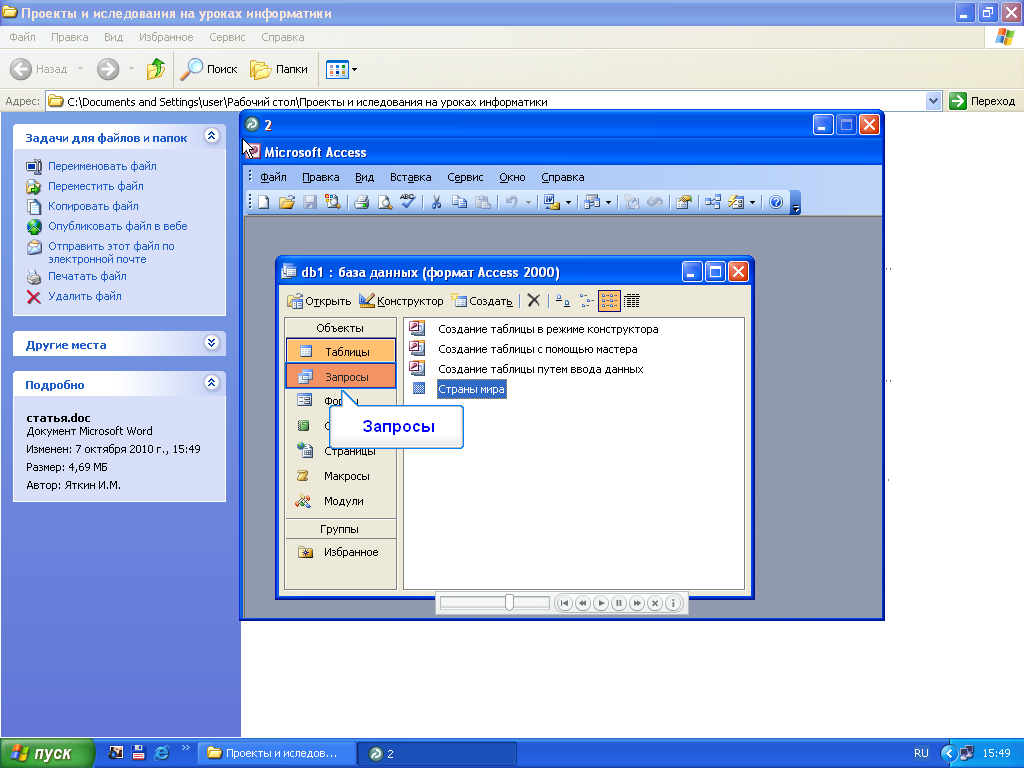Viewport: 1024px width, 768px height.
Task: Click the Office Links icon with Word logo
Action: coord(552,202)
